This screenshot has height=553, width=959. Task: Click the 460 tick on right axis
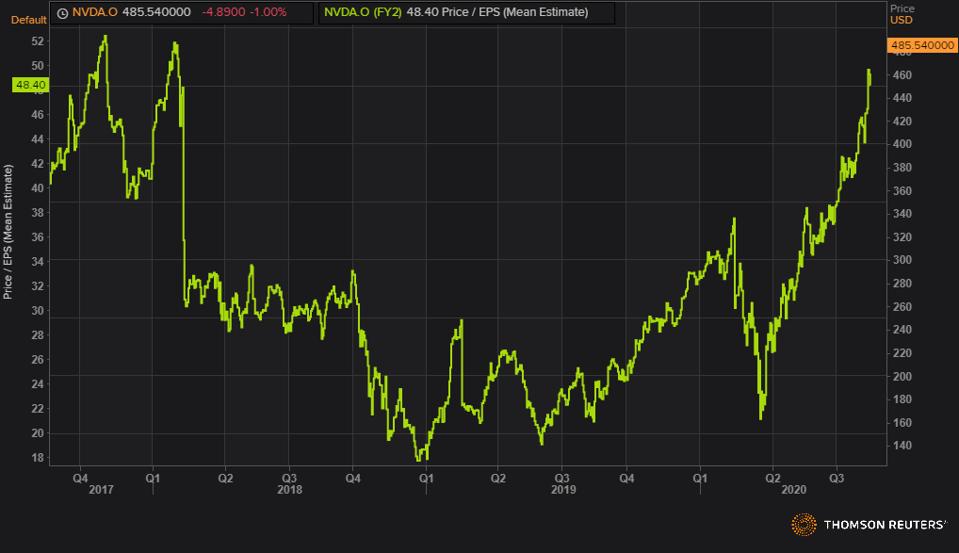click(902, 75)
